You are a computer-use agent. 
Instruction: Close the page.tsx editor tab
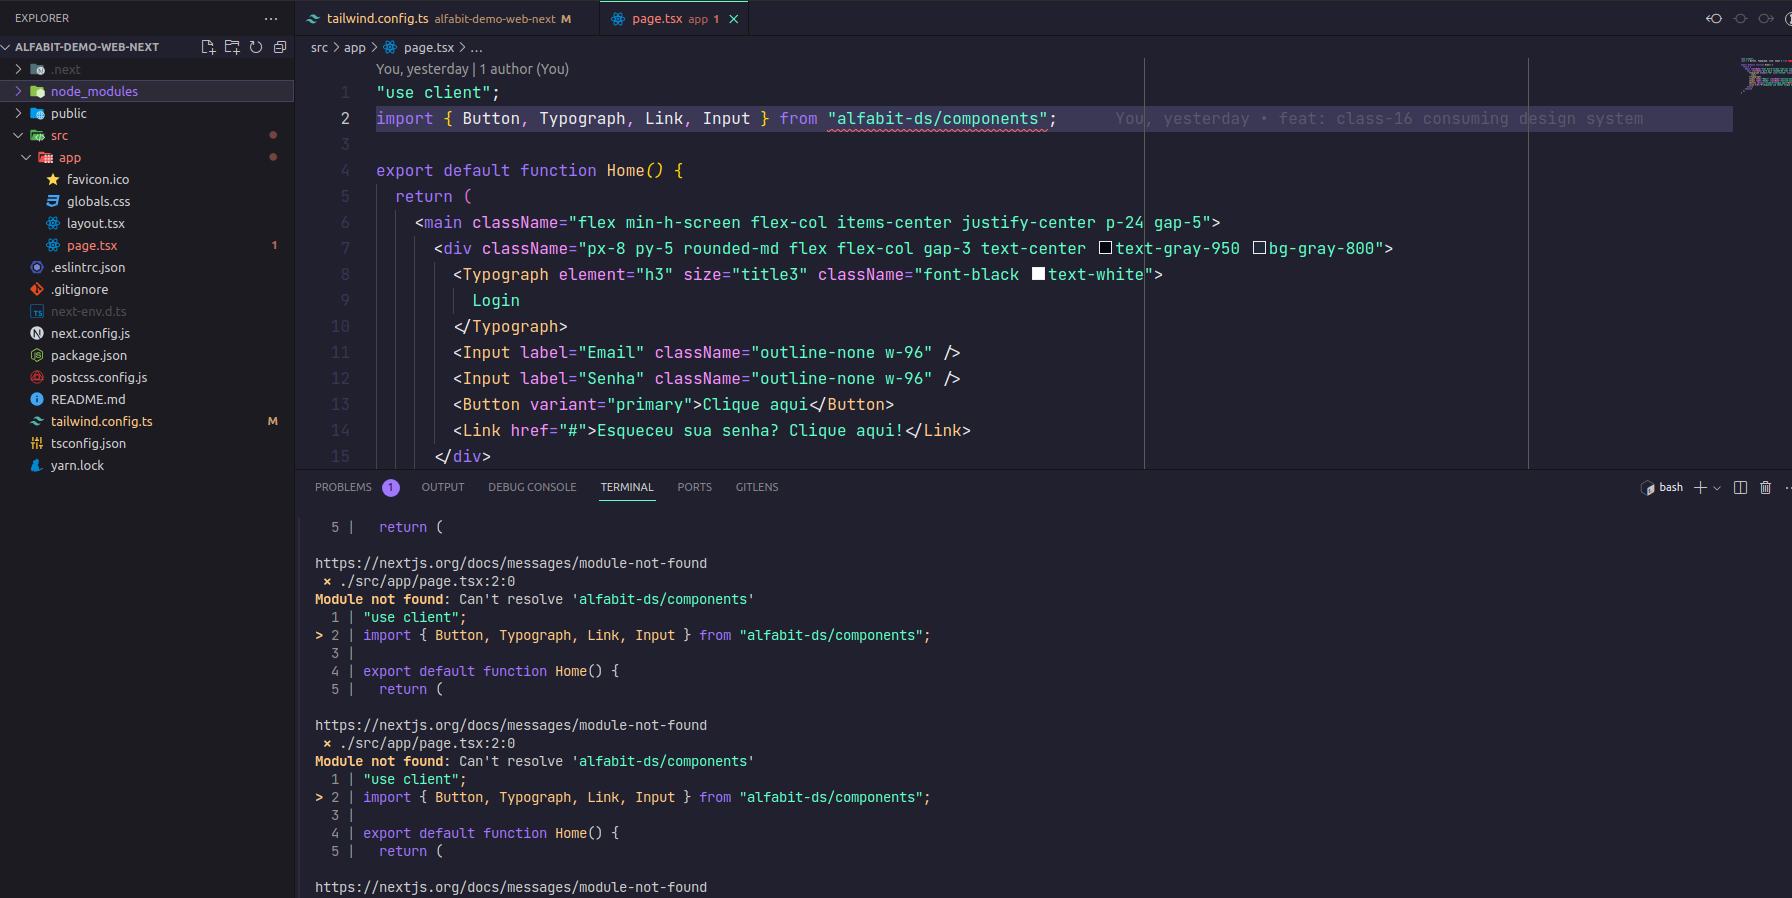pos(734,19)
